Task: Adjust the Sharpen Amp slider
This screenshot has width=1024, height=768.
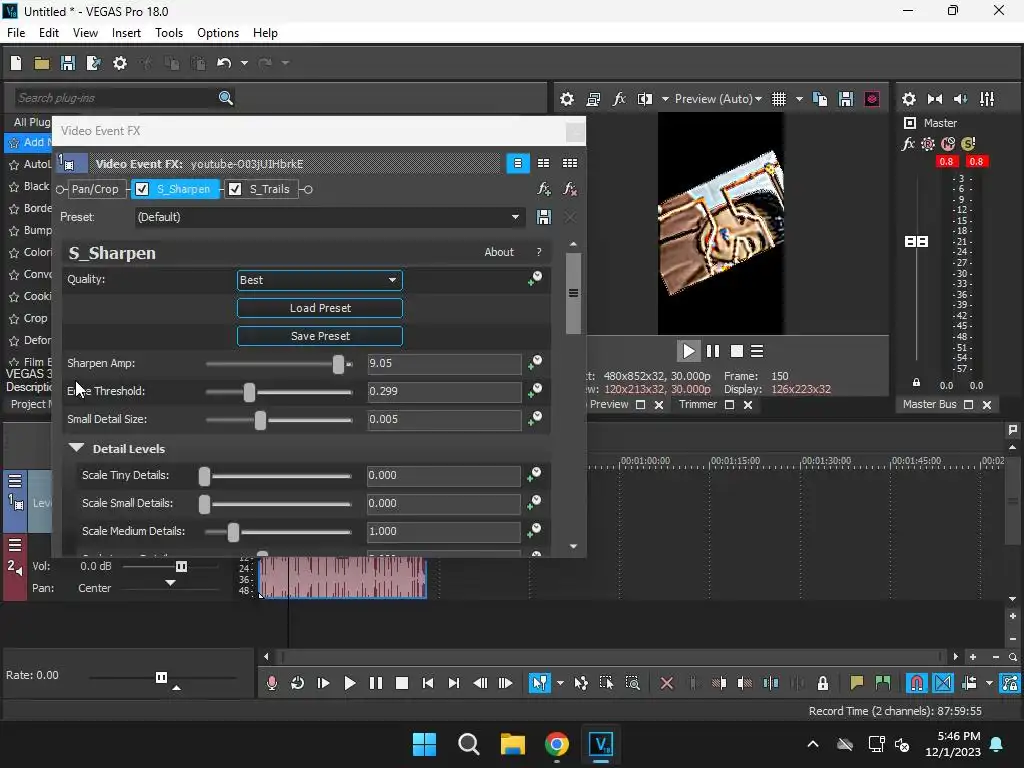Action: 338,364
